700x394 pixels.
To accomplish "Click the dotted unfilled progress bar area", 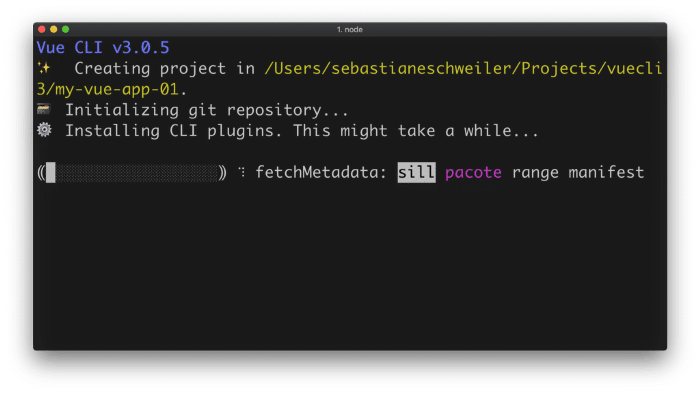I will tap(136, 172).
